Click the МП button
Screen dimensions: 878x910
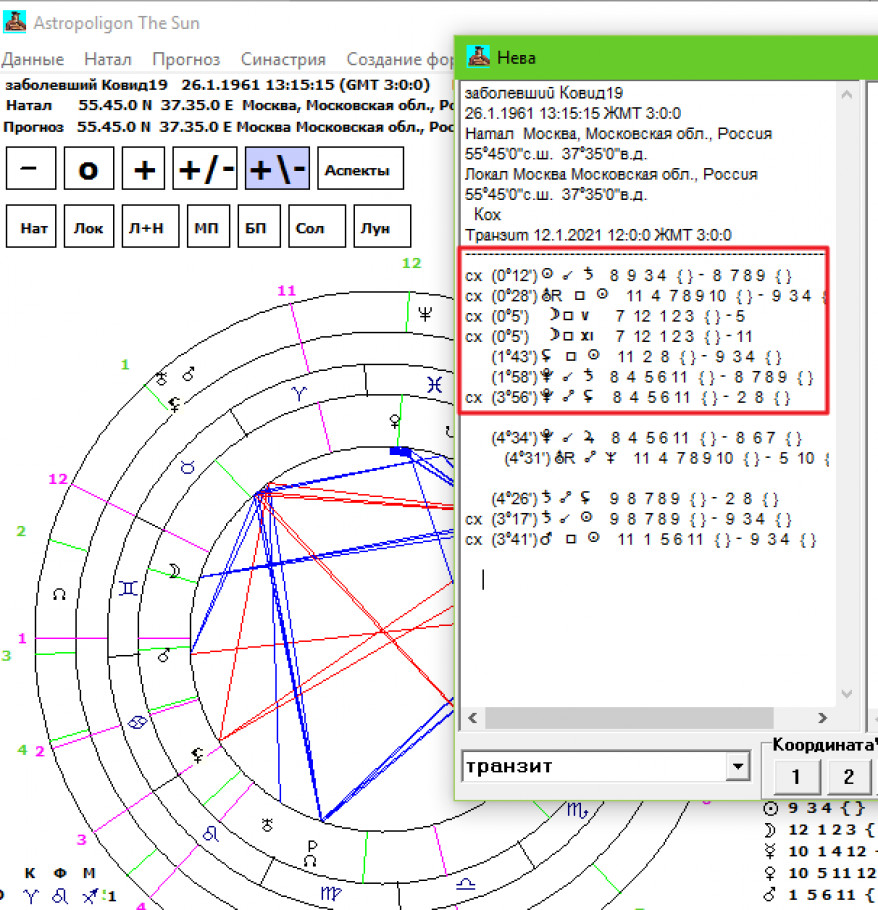(208, 226)
